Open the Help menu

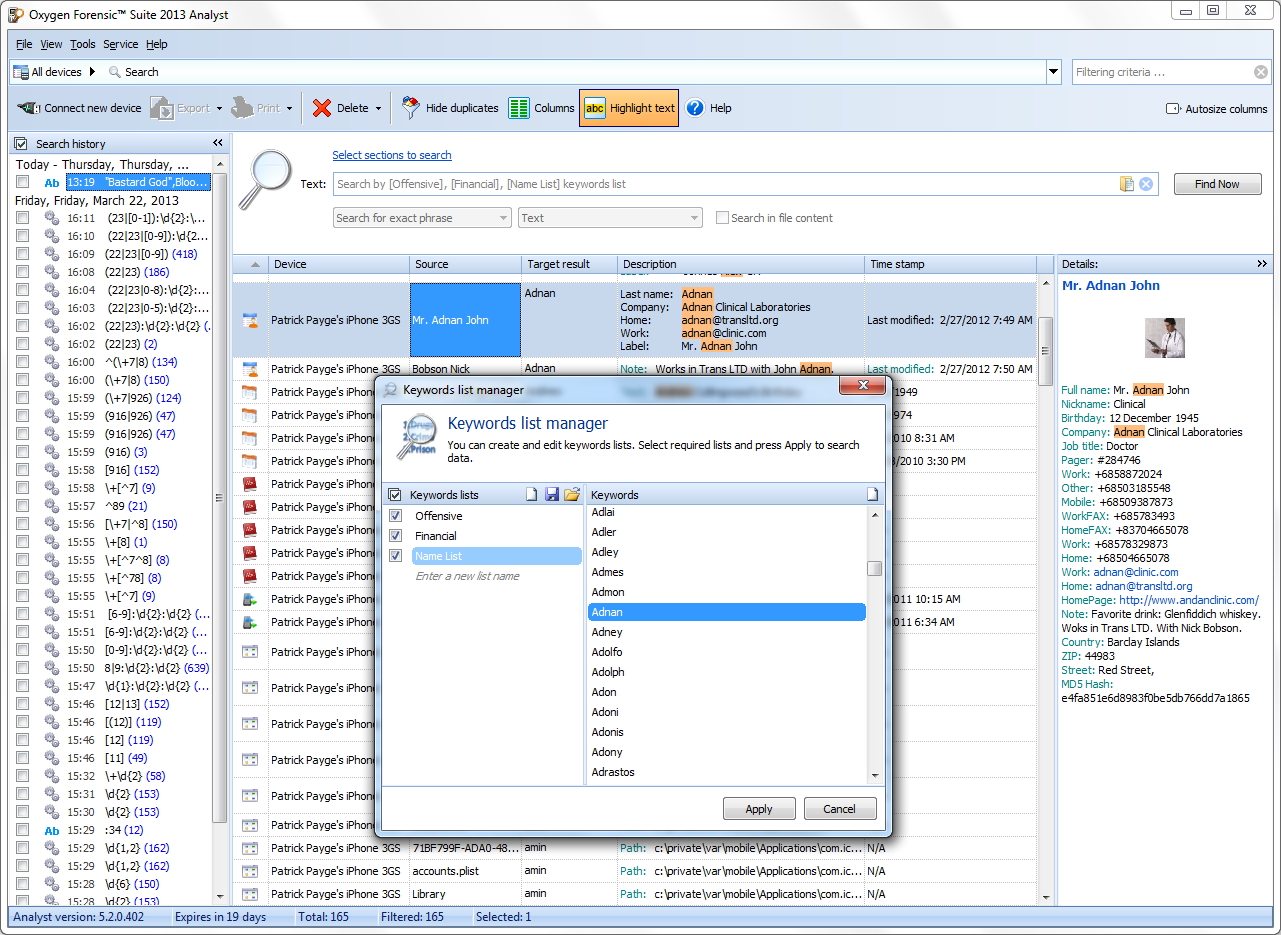(x=157, y=44)
